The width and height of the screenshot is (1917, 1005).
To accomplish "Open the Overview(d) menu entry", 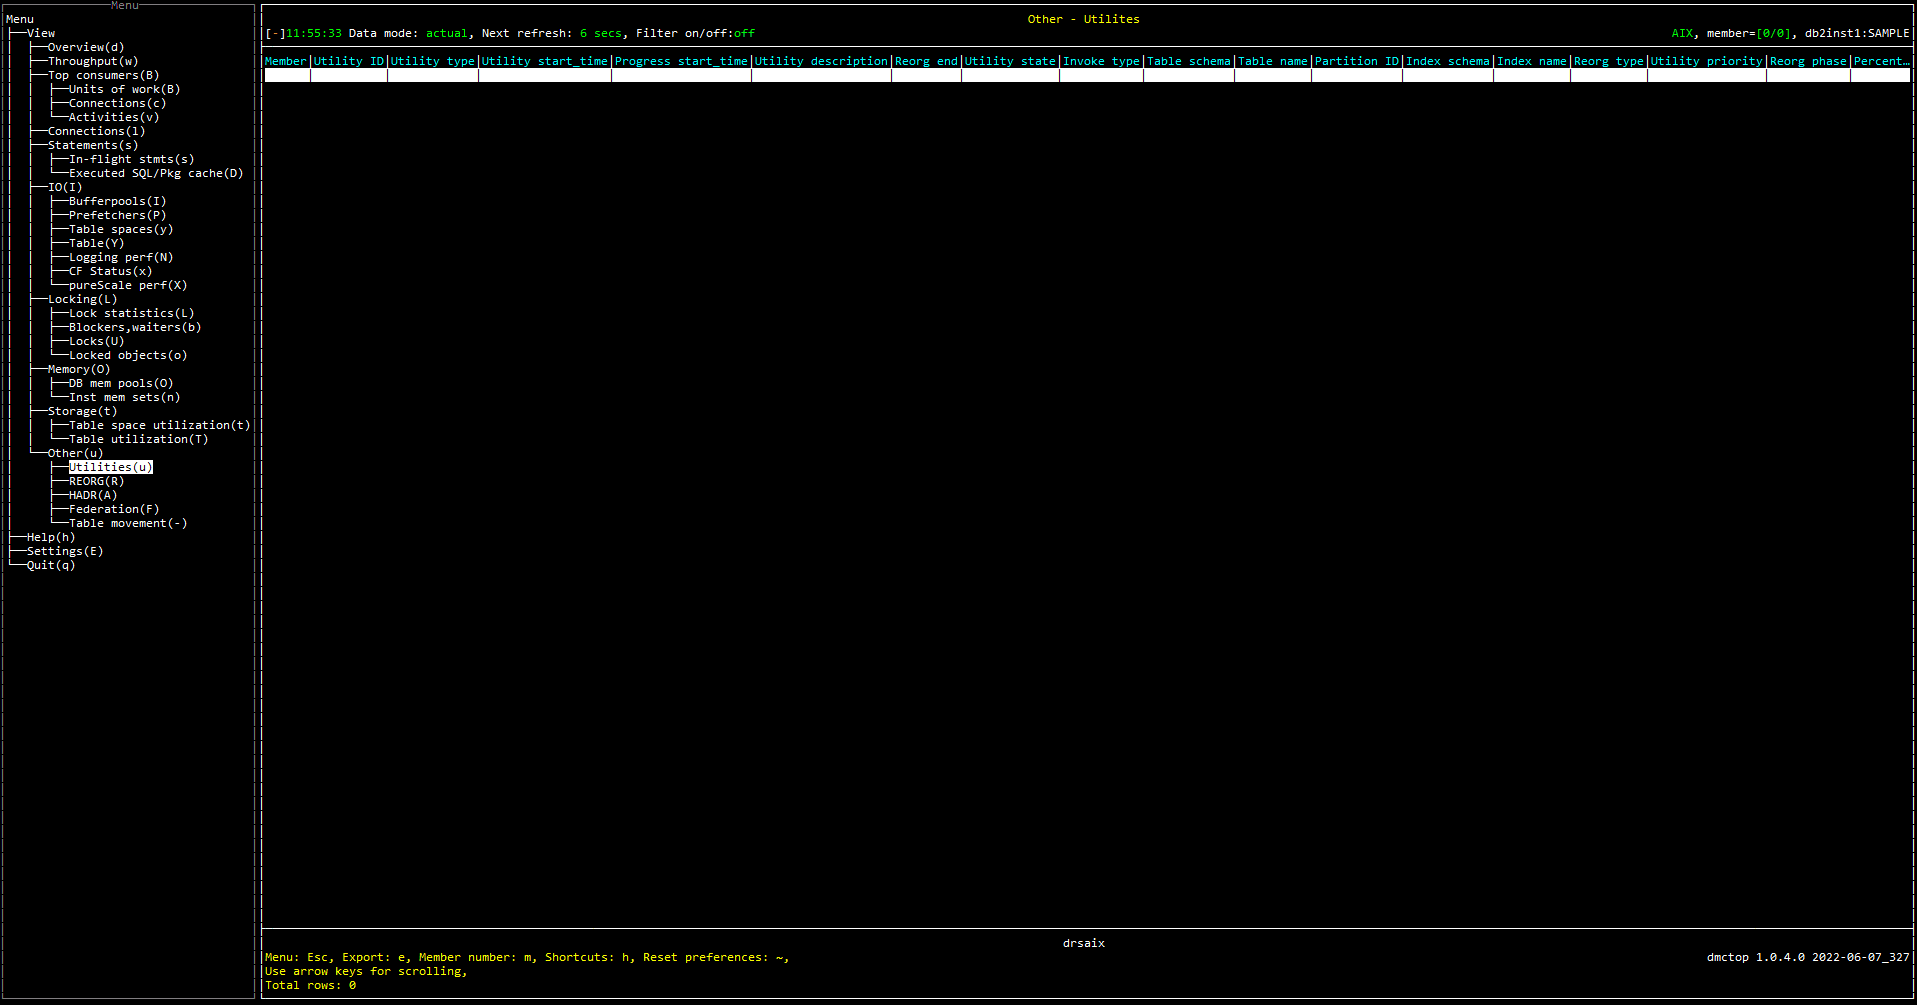I will click(x=86, y=47).
